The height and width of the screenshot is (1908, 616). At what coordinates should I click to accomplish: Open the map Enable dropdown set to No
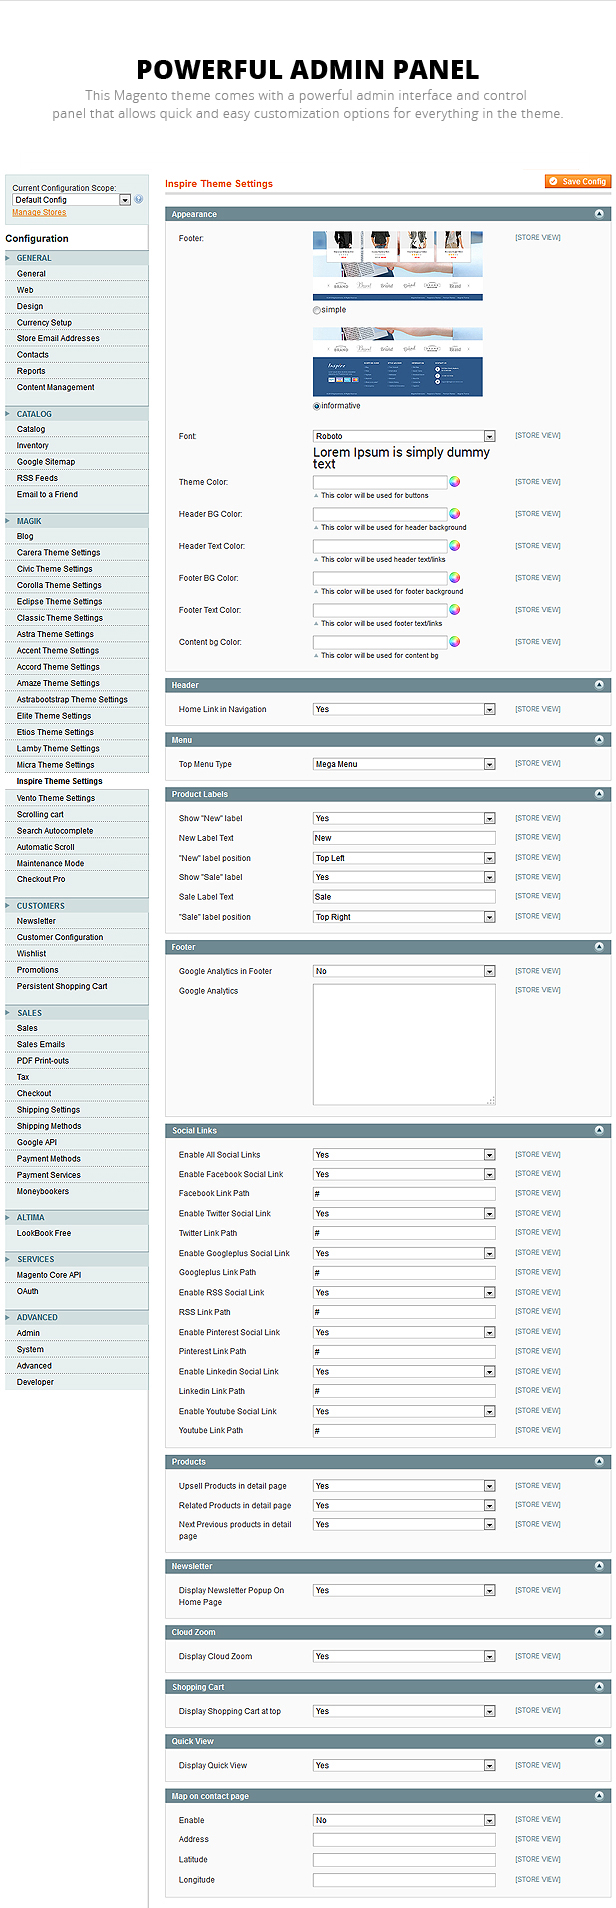click(x=404, y=1820)
